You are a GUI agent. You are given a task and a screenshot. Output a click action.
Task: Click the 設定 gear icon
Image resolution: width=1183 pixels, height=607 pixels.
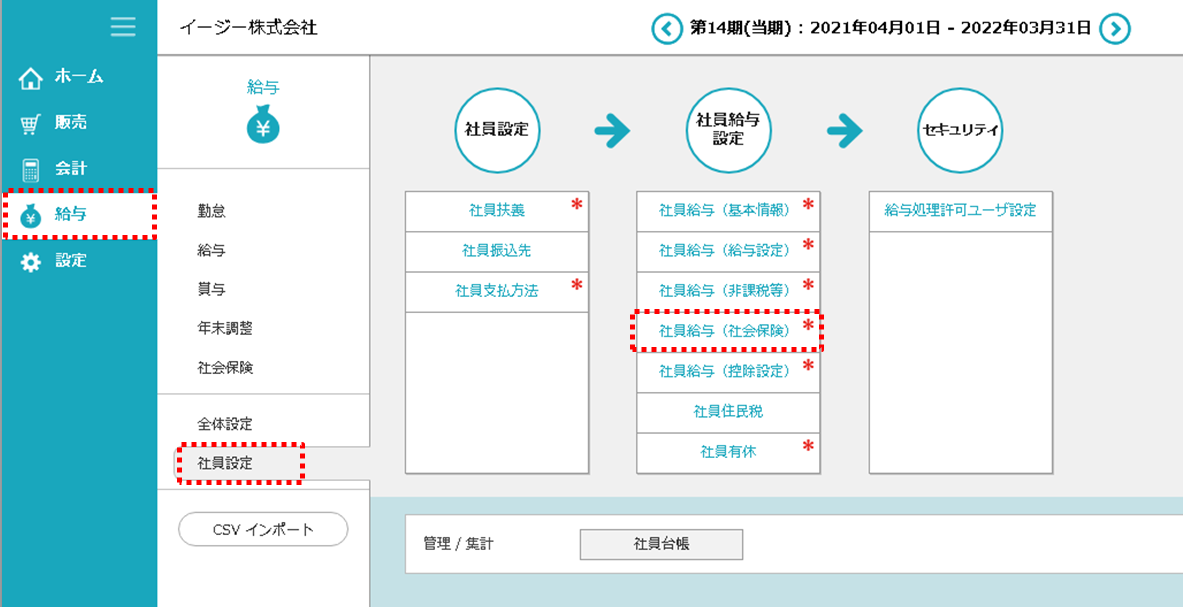(31, 261)
